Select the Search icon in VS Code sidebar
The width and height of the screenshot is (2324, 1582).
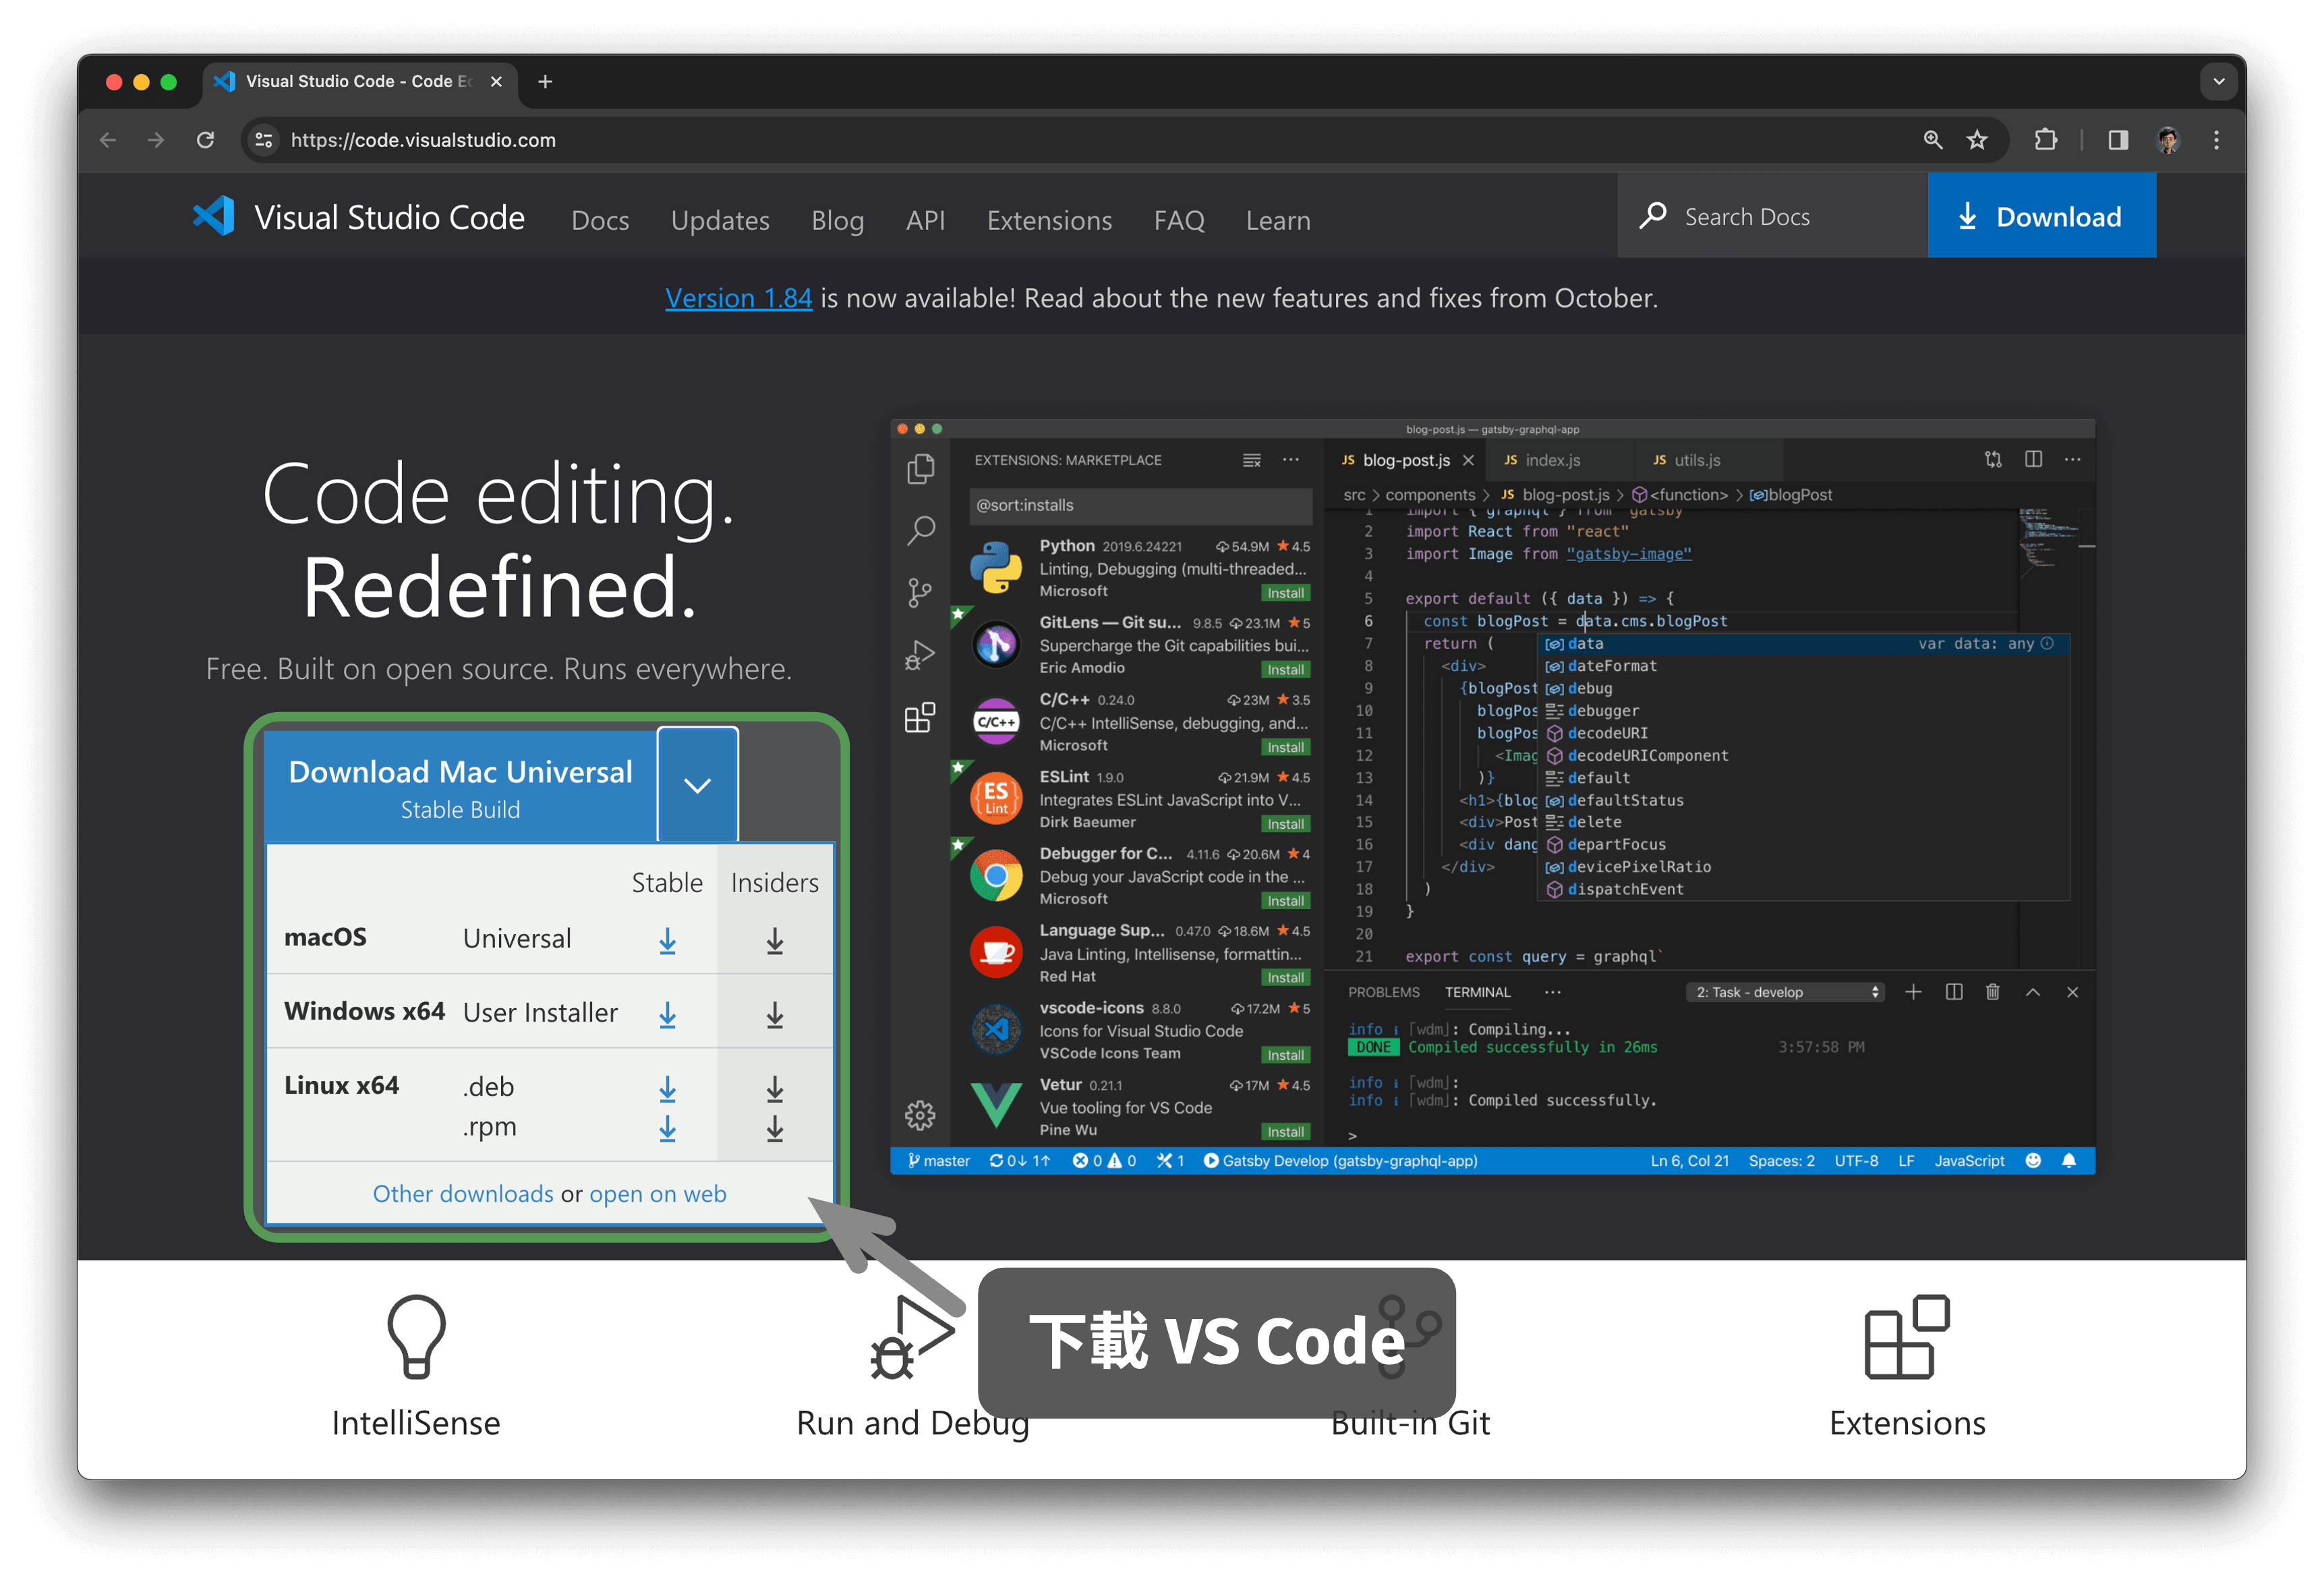(x=921, y=530)
